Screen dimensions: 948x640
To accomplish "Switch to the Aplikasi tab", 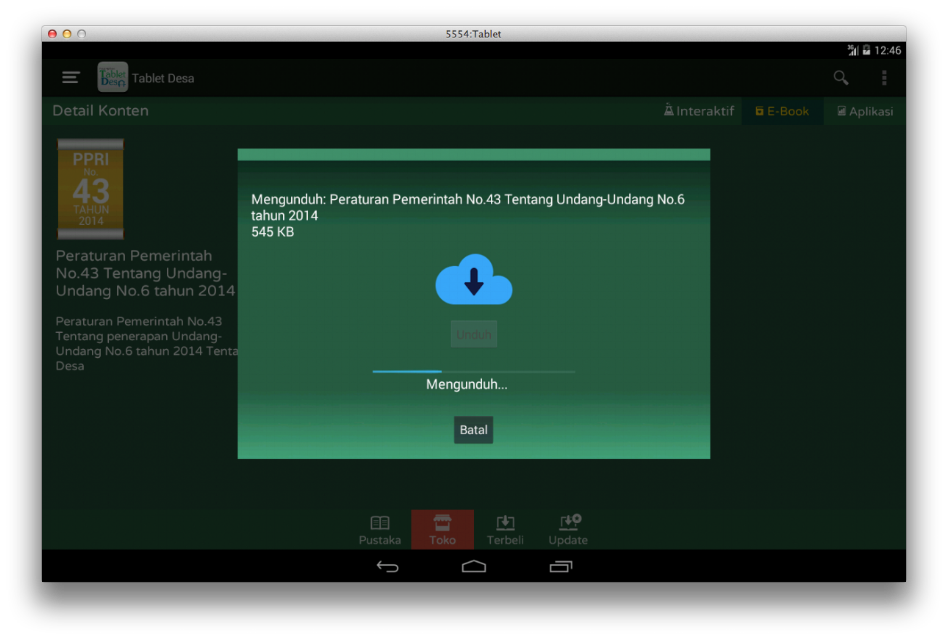I will click(x=865, y=111).
